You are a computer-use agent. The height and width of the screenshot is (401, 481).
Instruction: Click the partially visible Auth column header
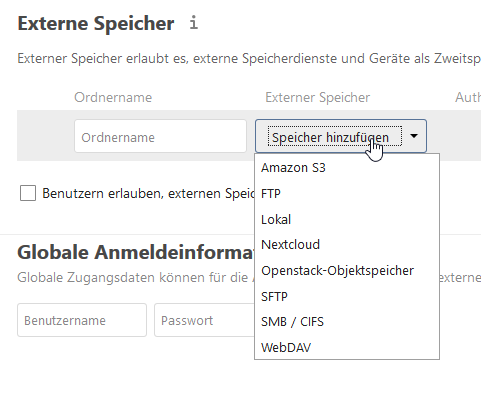point(468,97)
